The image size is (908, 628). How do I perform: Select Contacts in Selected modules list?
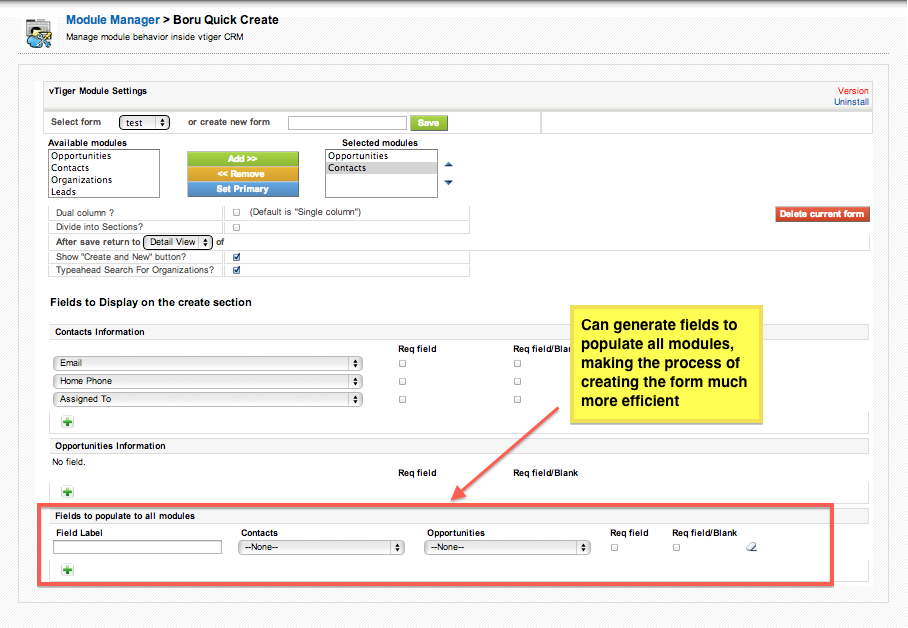click(x=381, y=168)
